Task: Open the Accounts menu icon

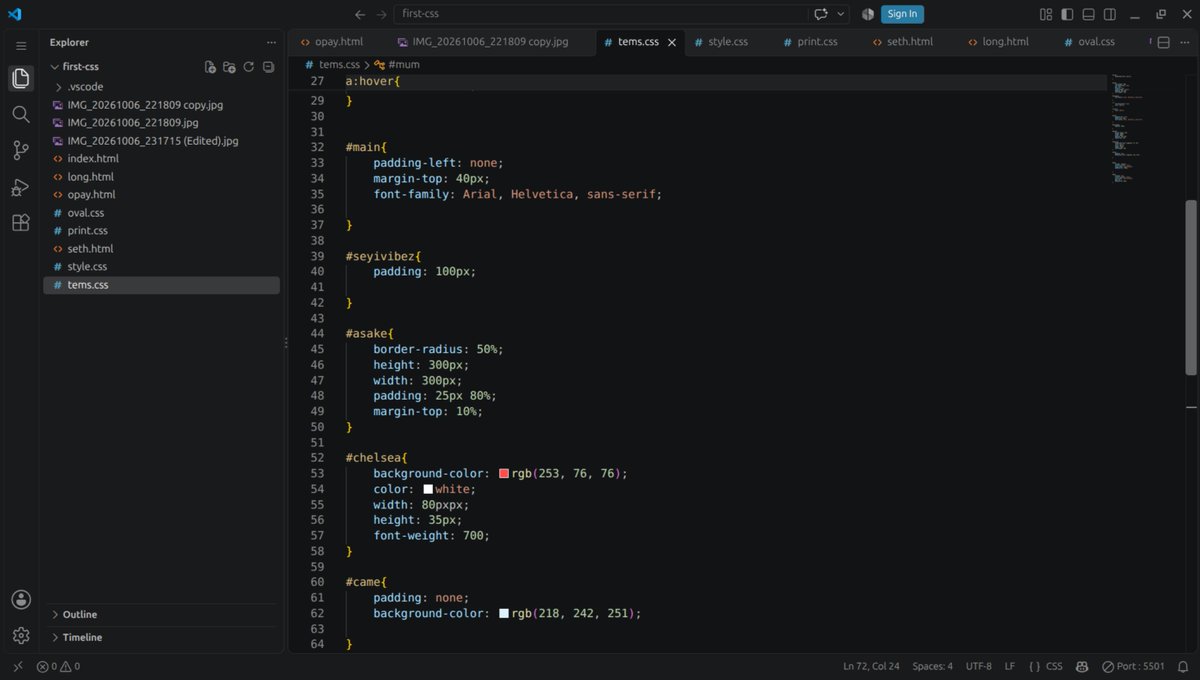Action: 20,599
